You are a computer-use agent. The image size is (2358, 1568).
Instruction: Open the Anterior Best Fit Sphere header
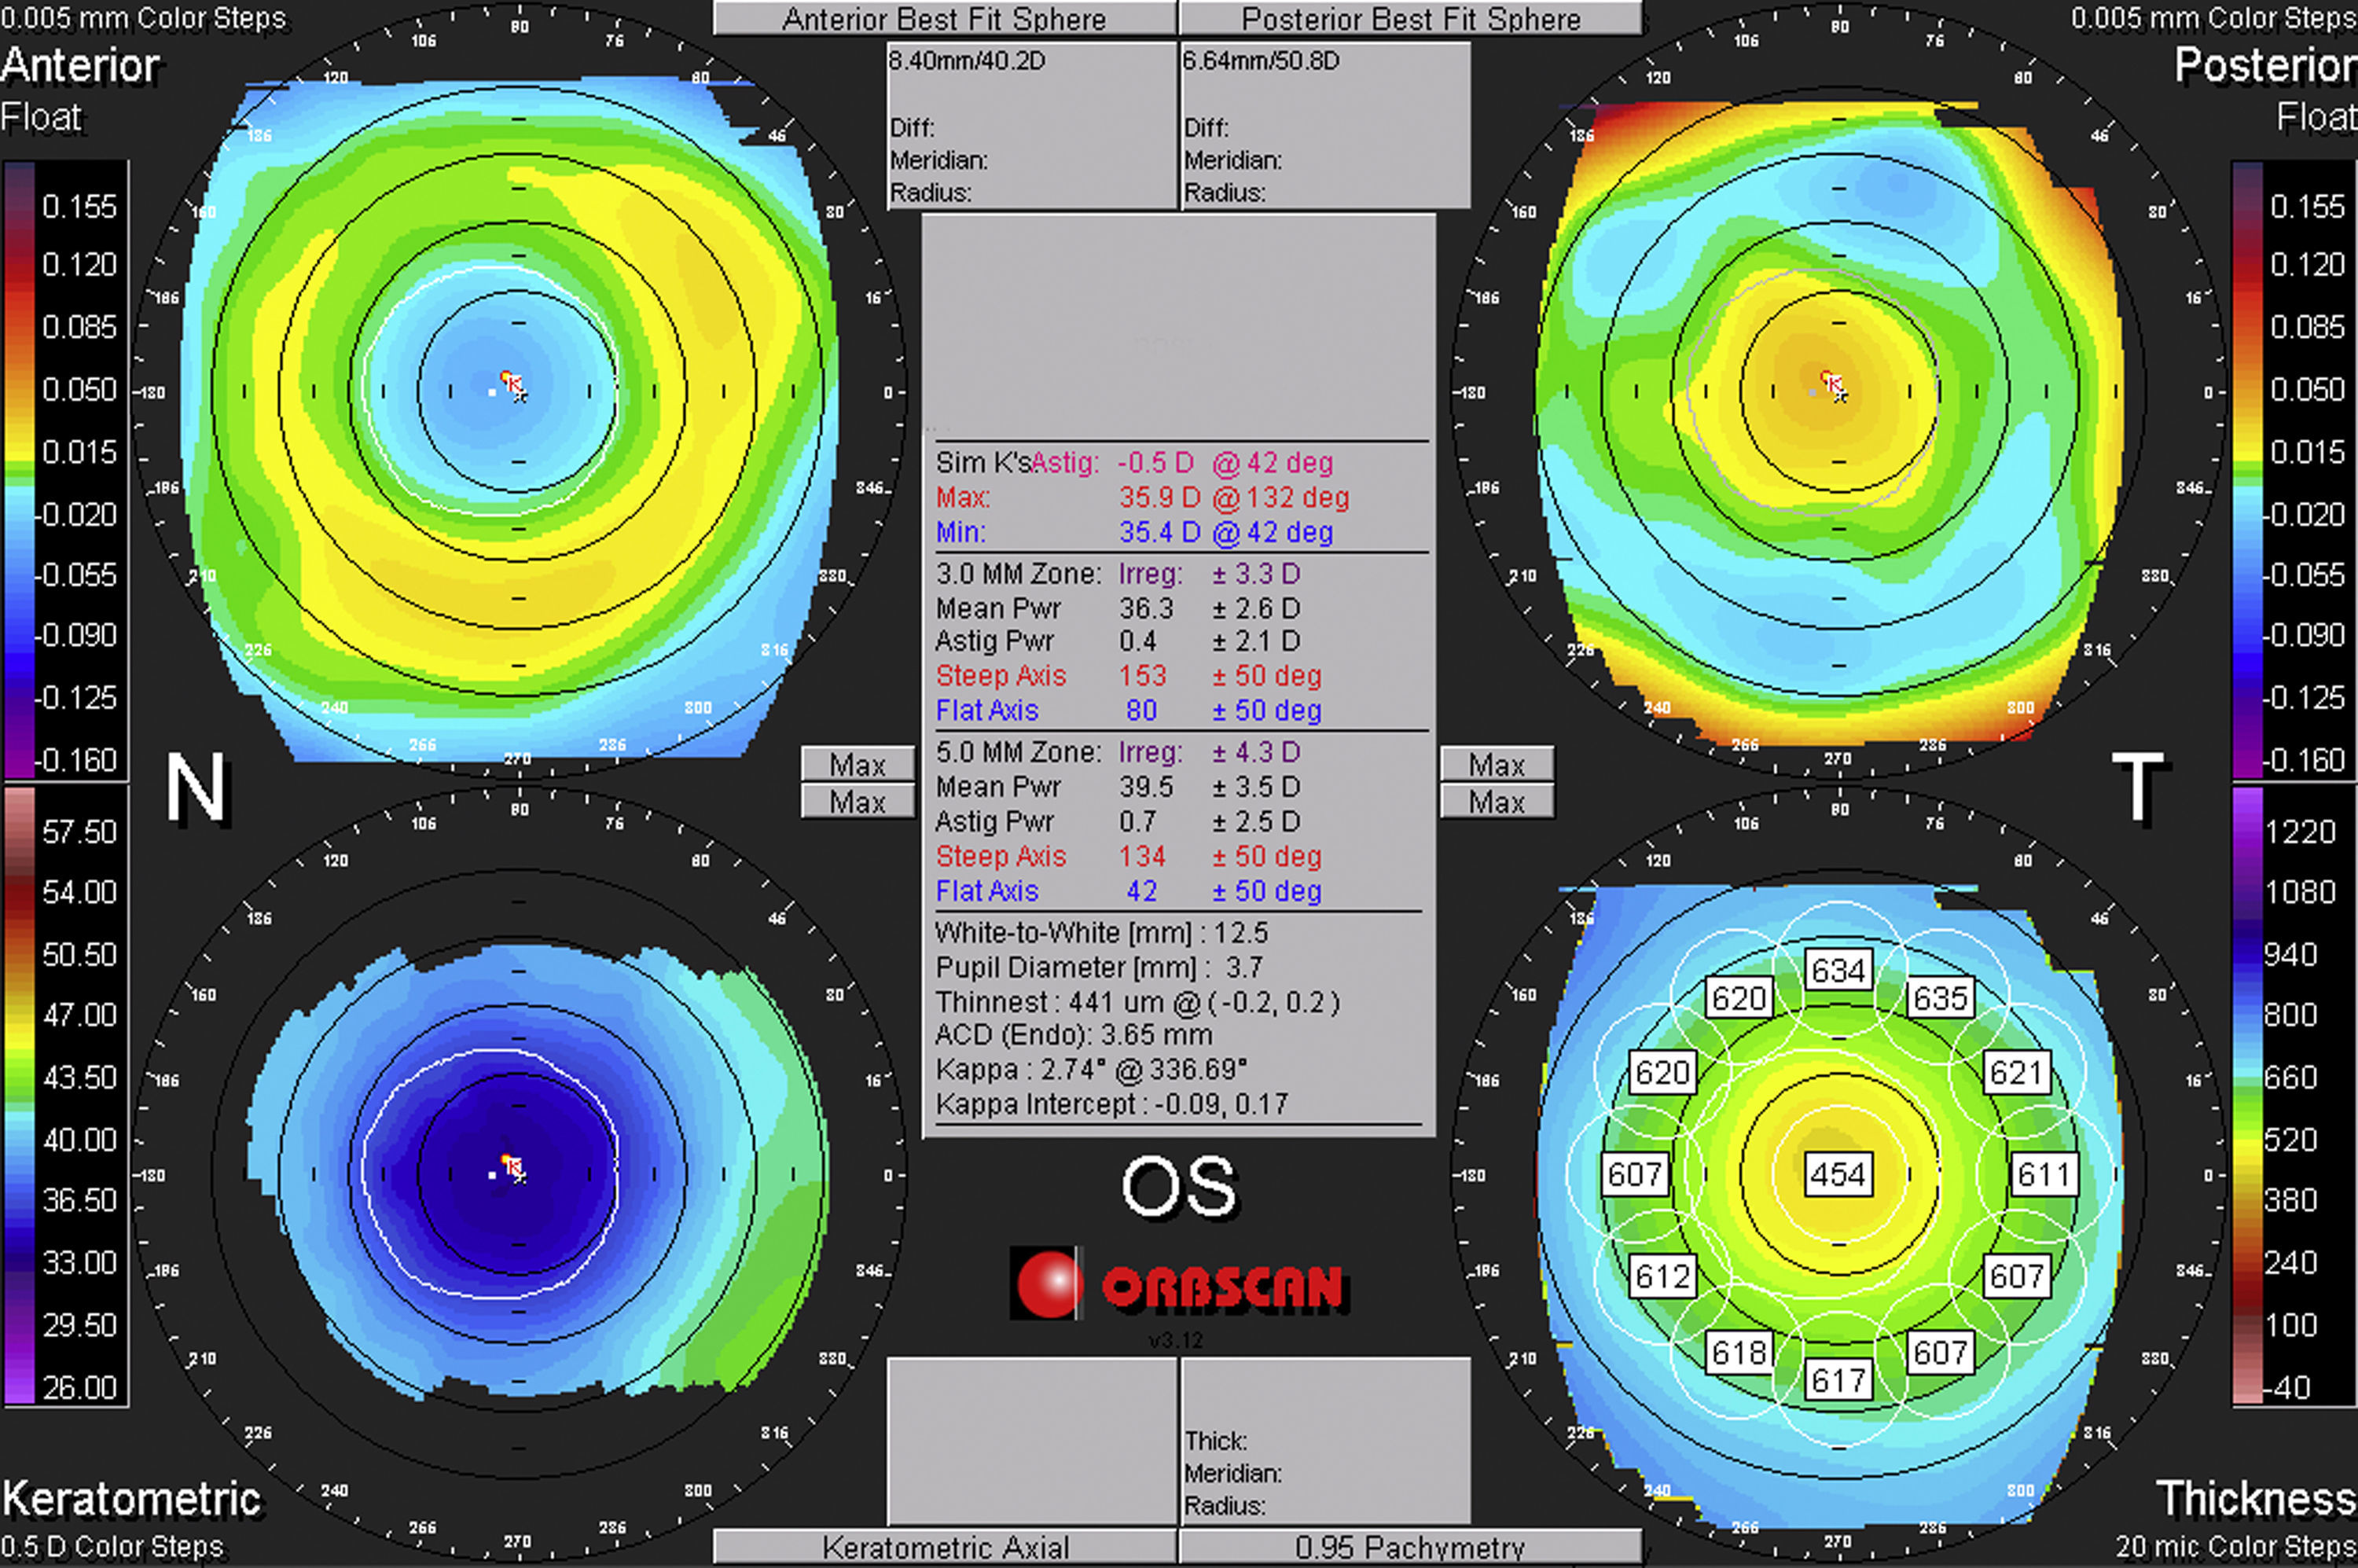pos(944,19)
